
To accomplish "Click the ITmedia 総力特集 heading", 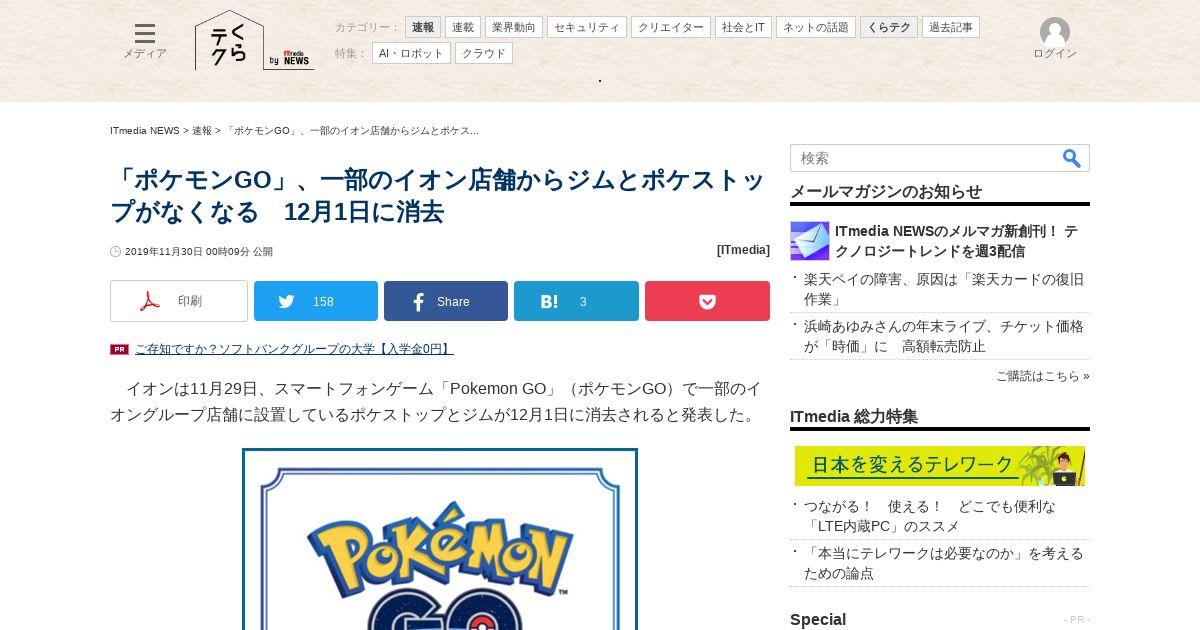I will (x=854, y=416).
